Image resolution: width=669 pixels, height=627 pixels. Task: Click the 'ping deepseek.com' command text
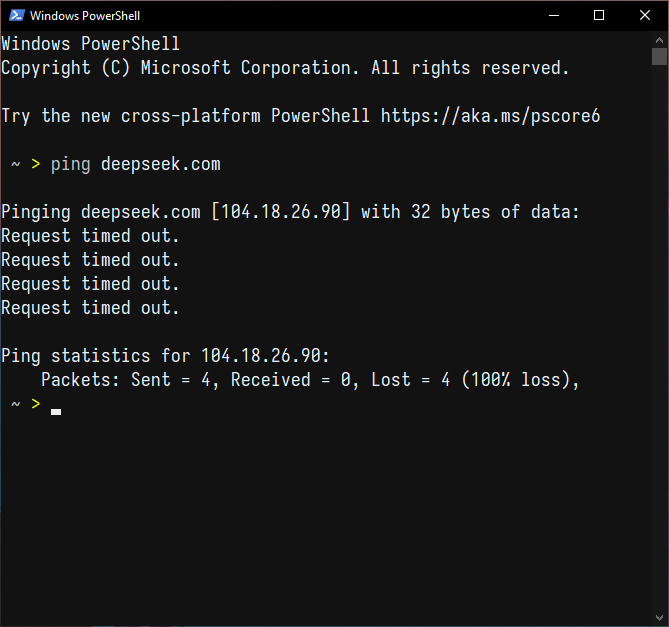(x=136, y=165)
